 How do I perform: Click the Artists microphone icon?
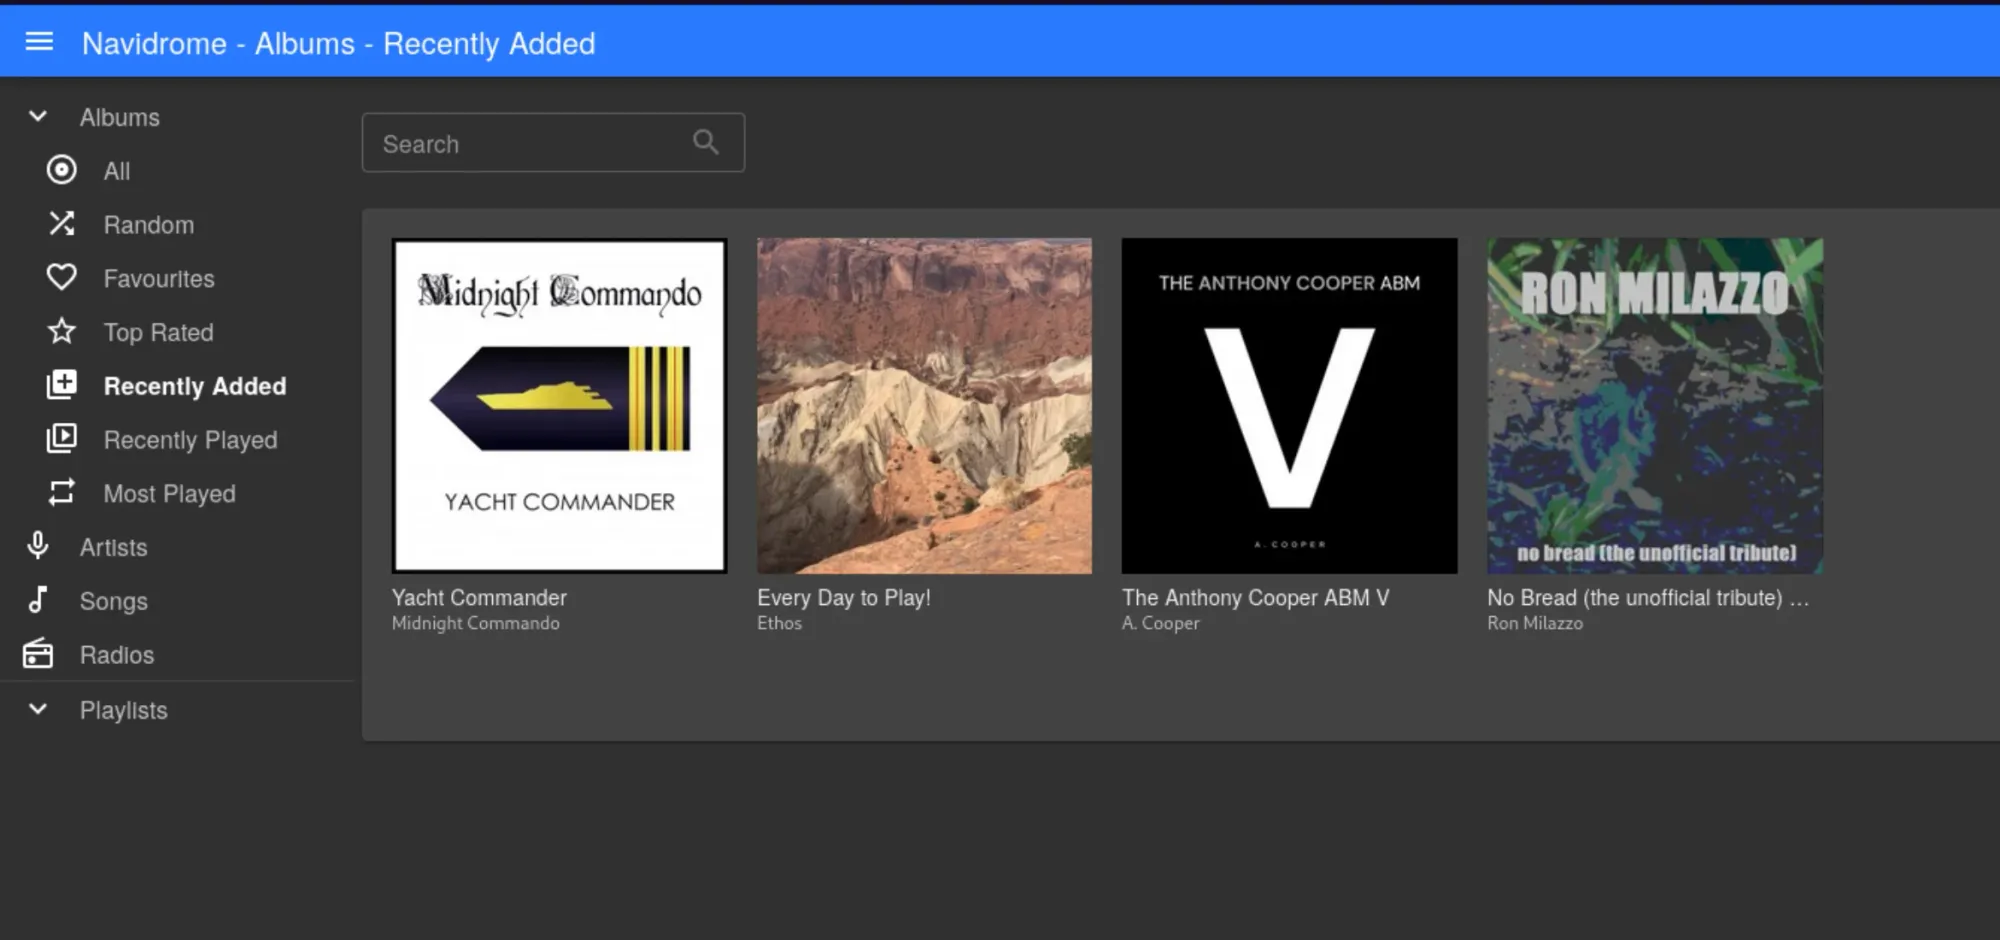coord(38,546)
